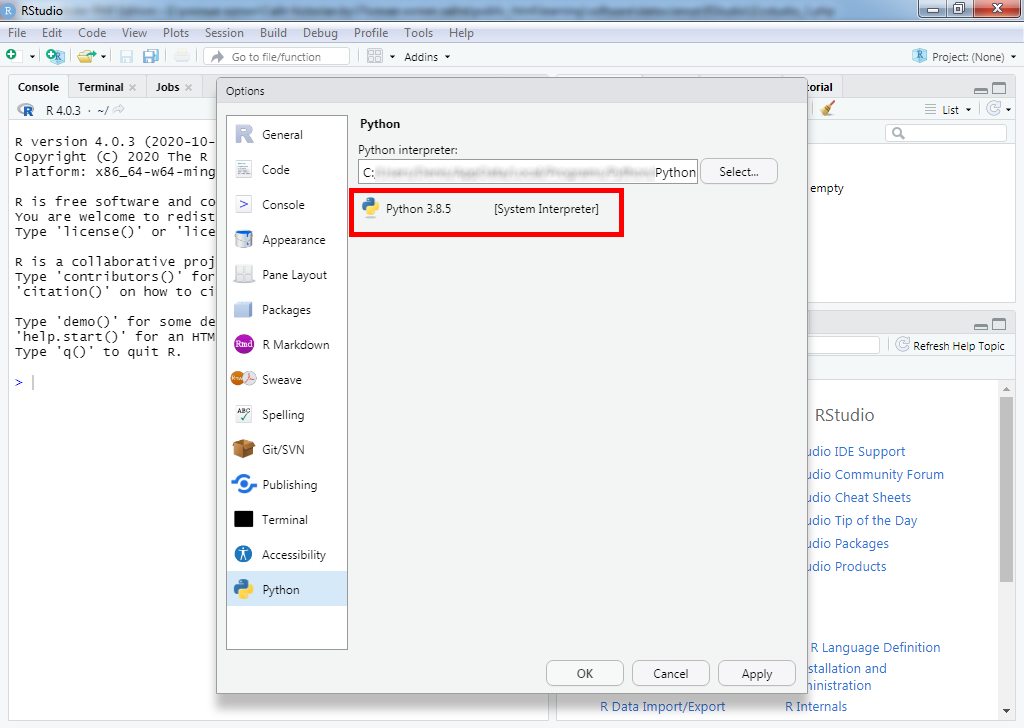The height and width of the screenshot is (728, 1024).
Task: Click the Save all documents icon
Action: click(x=151, y=57)
